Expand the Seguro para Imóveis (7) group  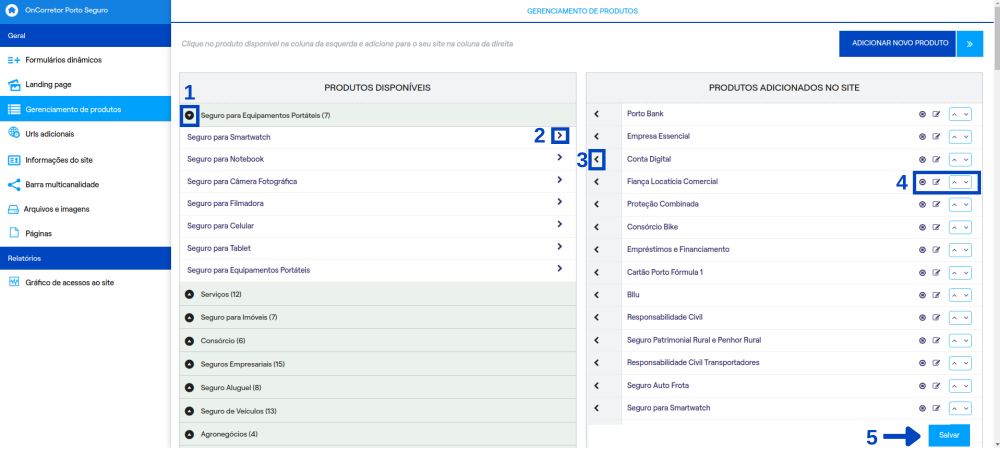(x=189, y=317)
